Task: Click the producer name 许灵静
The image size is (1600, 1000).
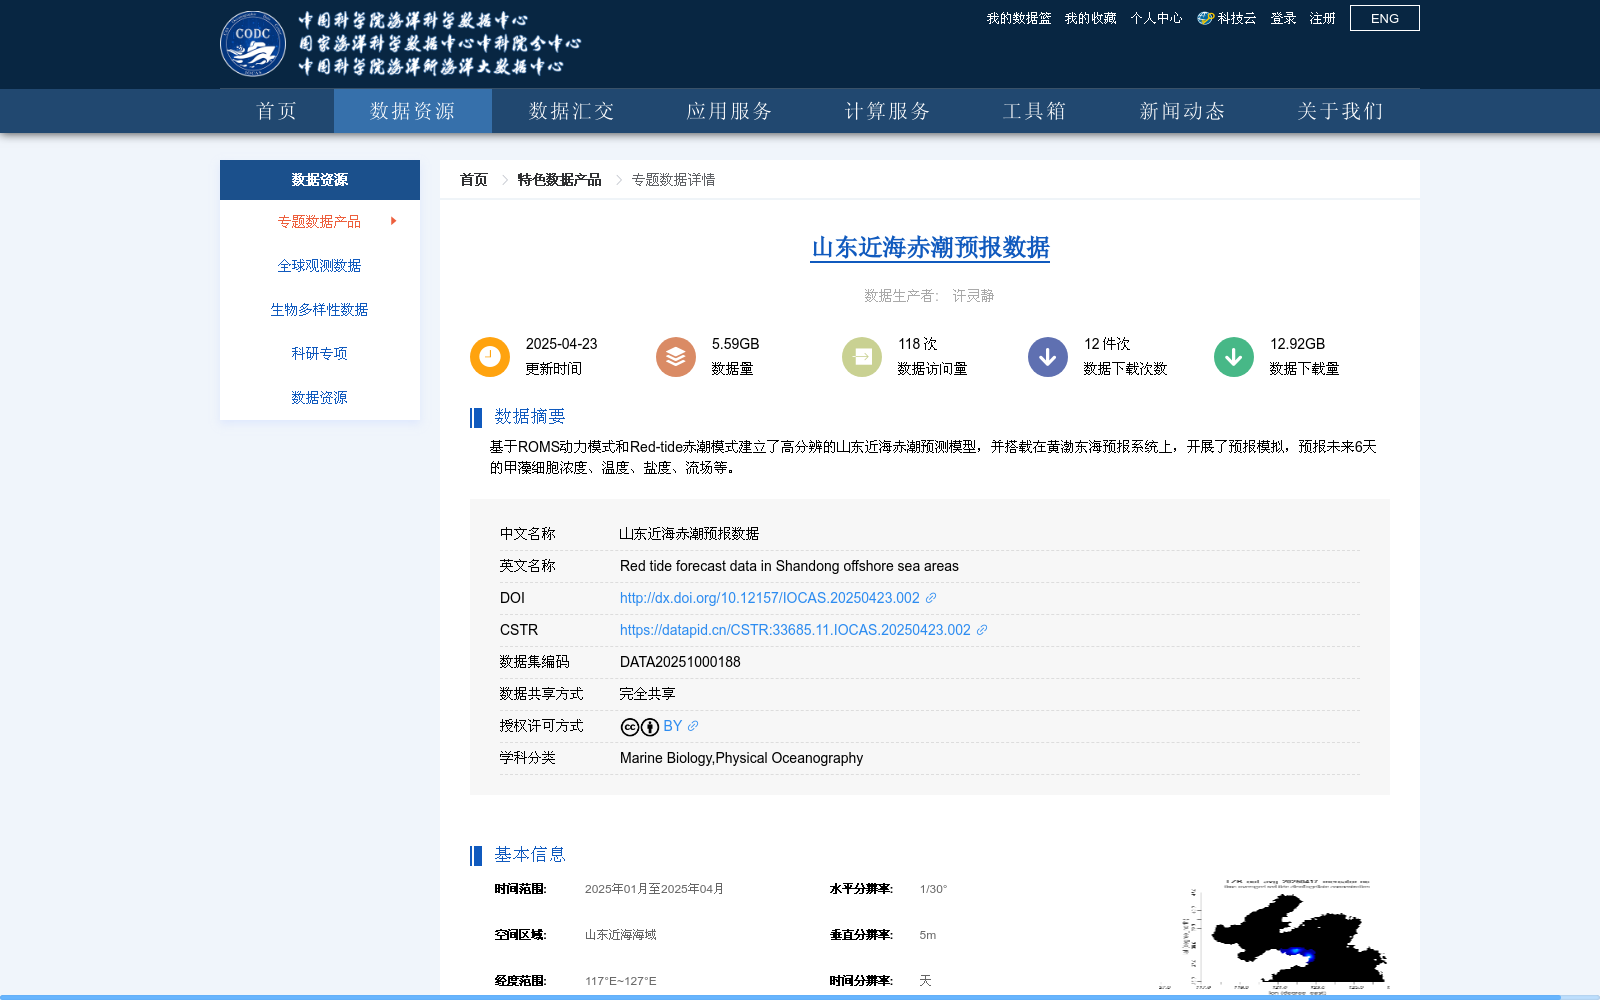Action: 973,296
